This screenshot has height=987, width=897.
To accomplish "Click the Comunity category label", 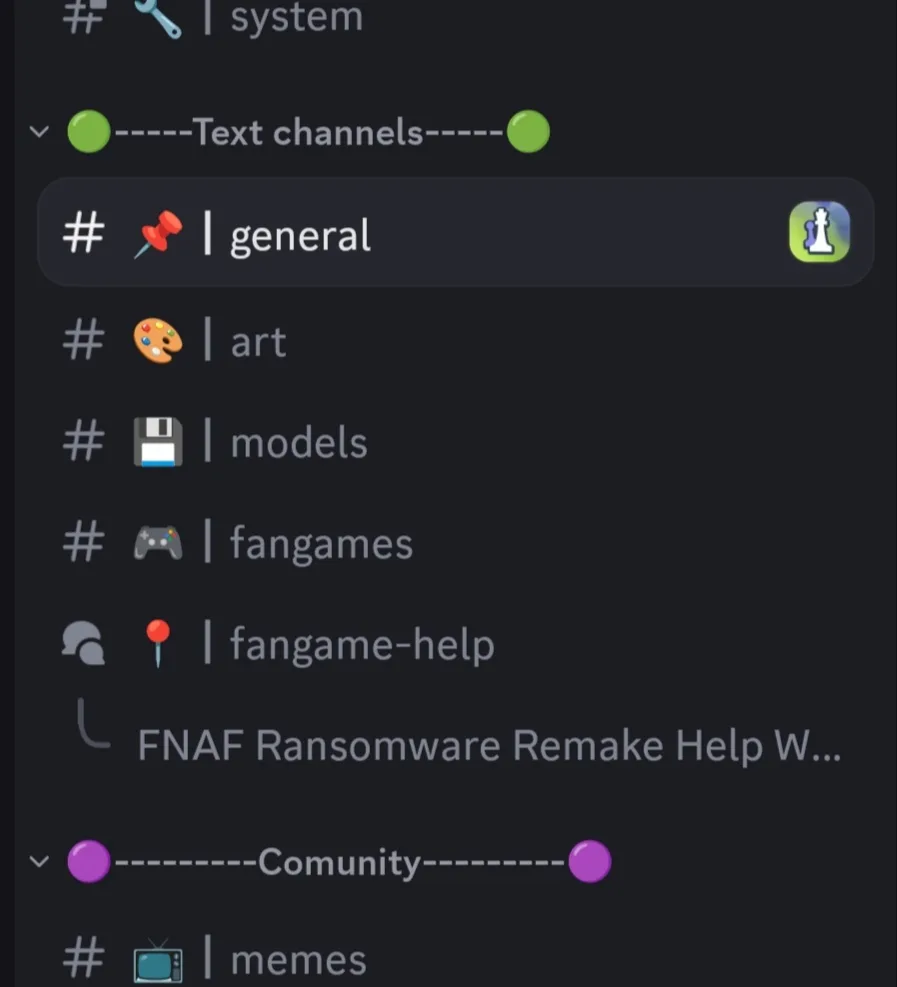I will pos(339,861).
